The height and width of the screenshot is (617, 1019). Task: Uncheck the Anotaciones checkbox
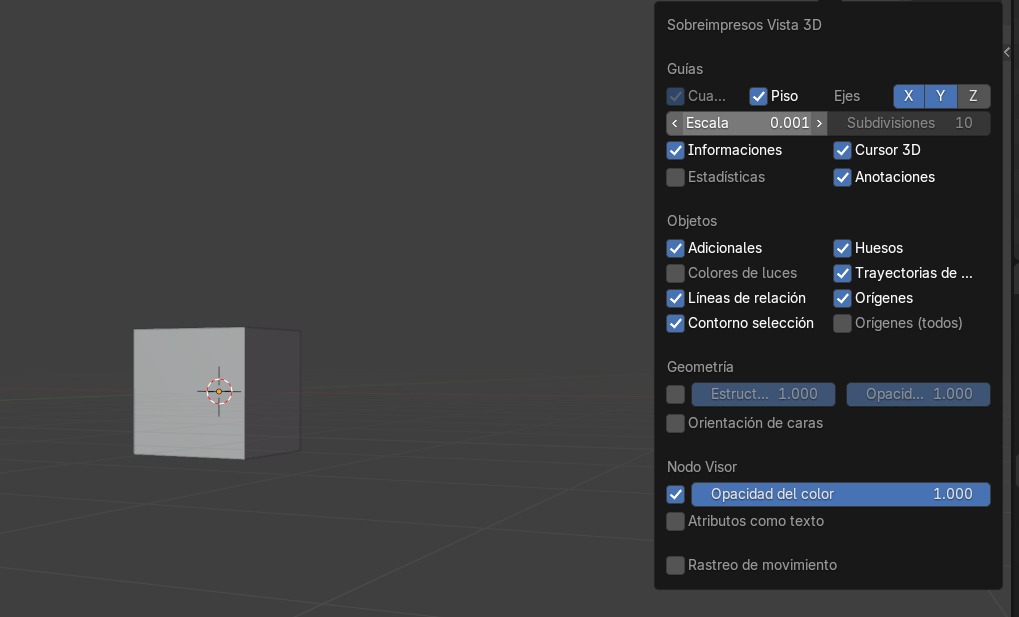(842, 177)
